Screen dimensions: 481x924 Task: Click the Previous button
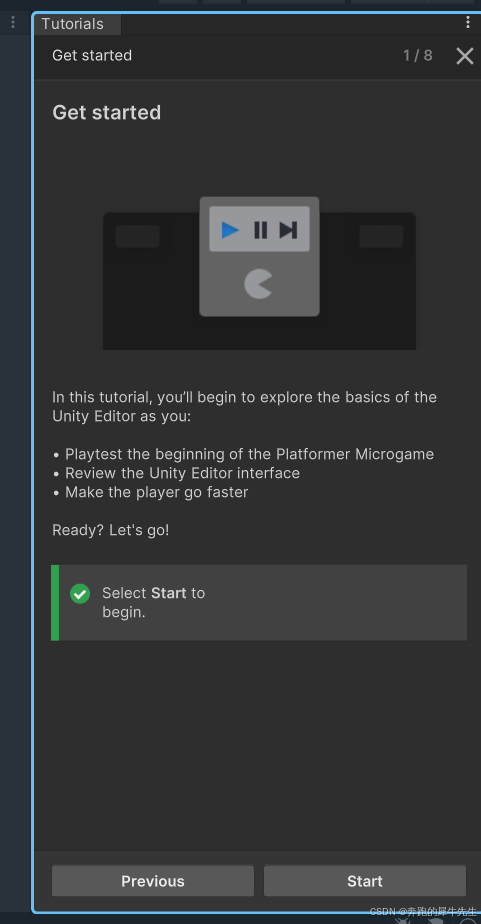point(153,881)
